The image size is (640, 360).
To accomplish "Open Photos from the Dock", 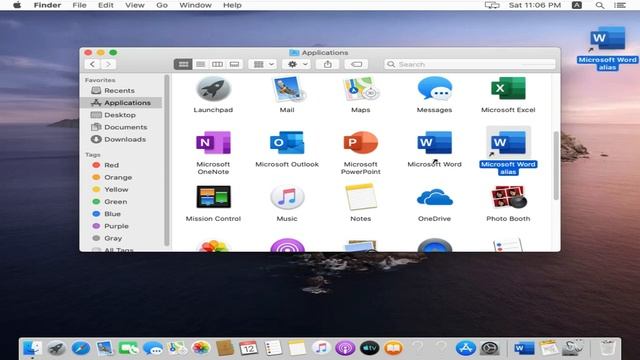I will 200,348.
